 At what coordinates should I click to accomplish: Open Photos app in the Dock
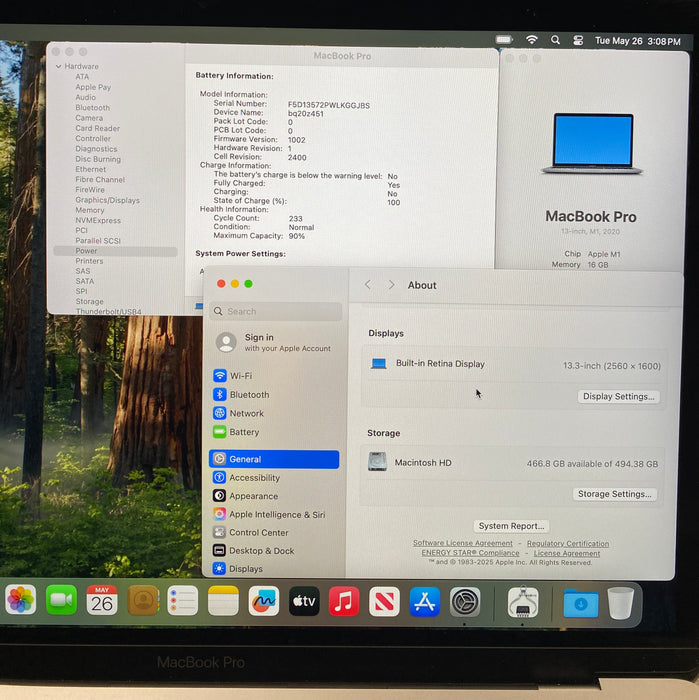point(21,600)
